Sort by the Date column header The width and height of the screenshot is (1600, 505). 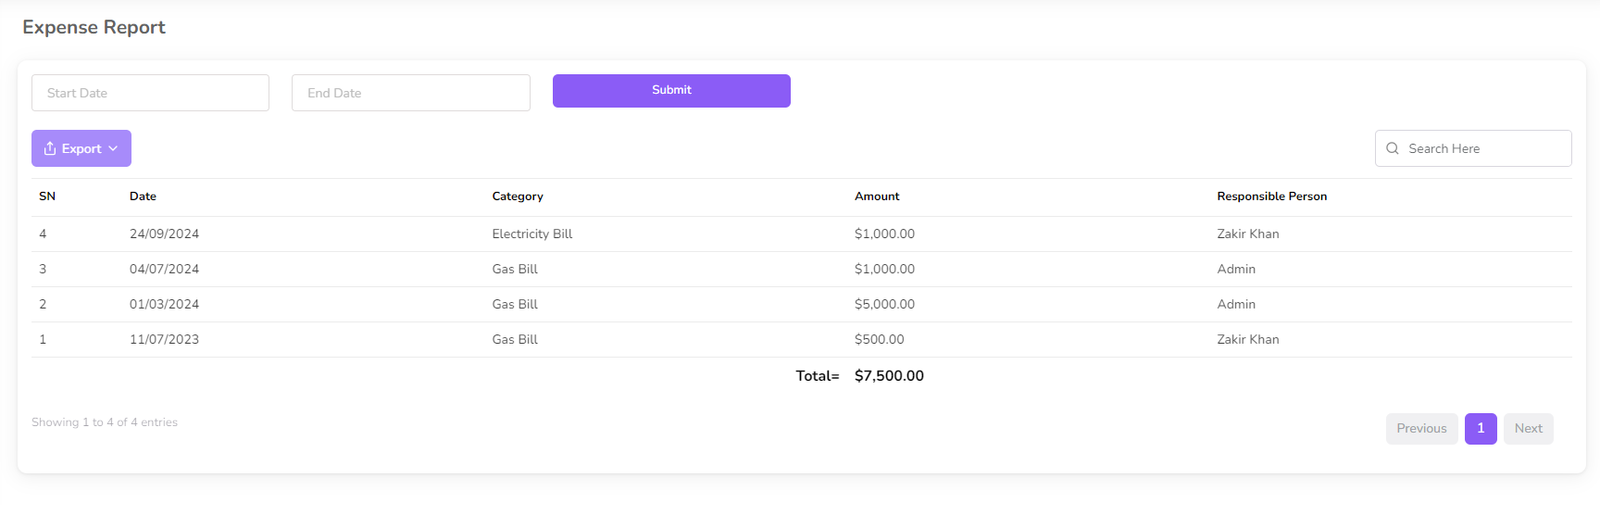(x=143, y=197)
